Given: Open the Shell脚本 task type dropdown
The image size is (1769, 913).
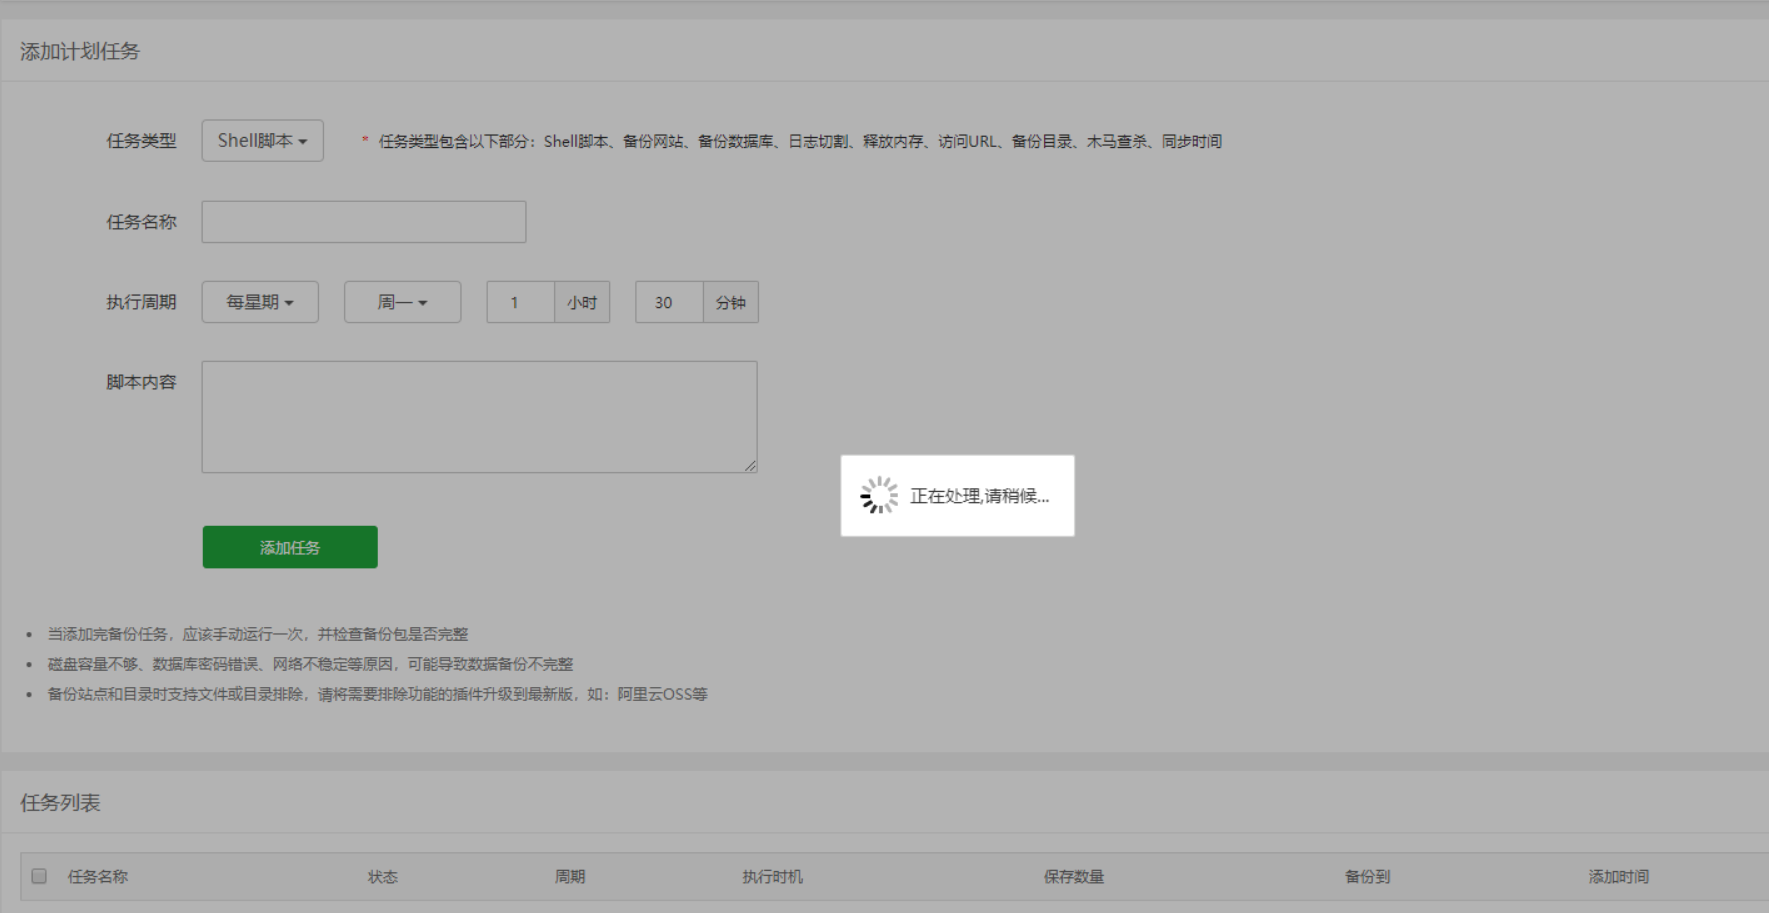Looking at the screenshot, I should [261, 140].
